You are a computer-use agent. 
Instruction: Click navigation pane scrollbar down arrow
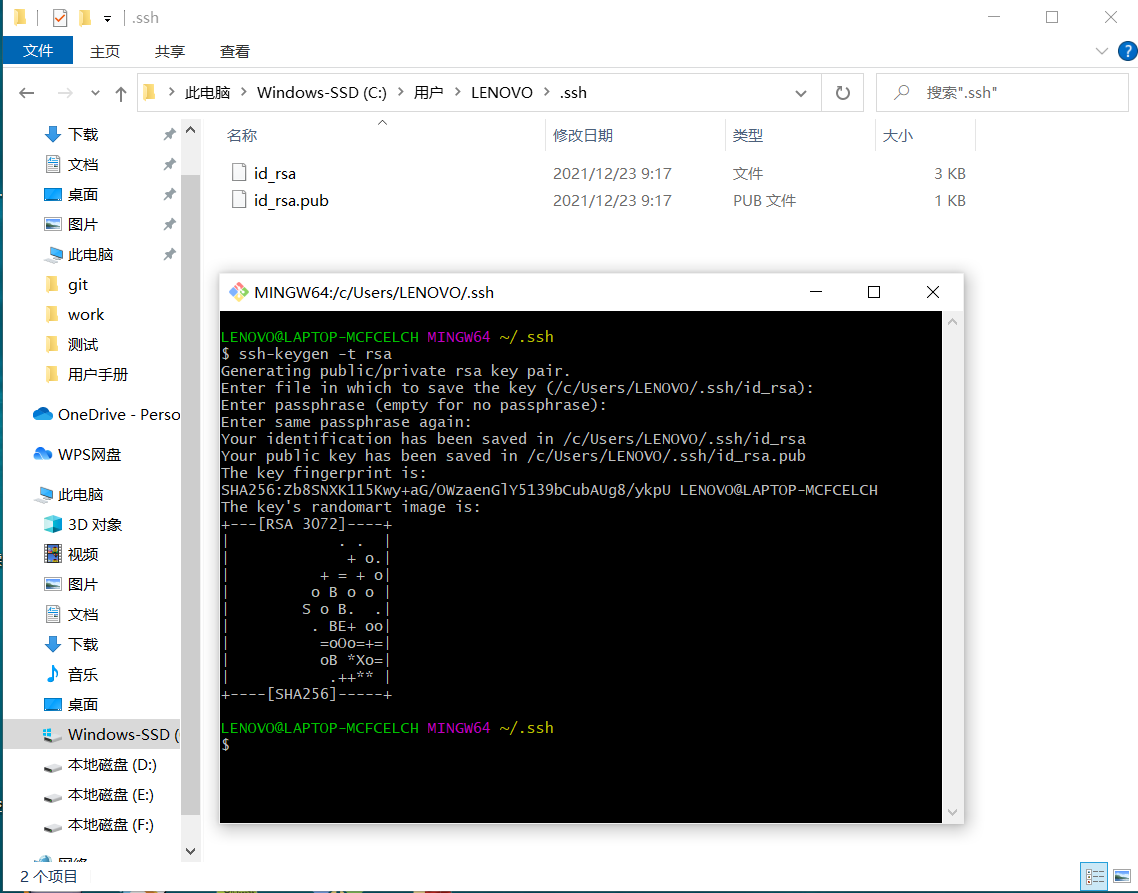[190, 851]
